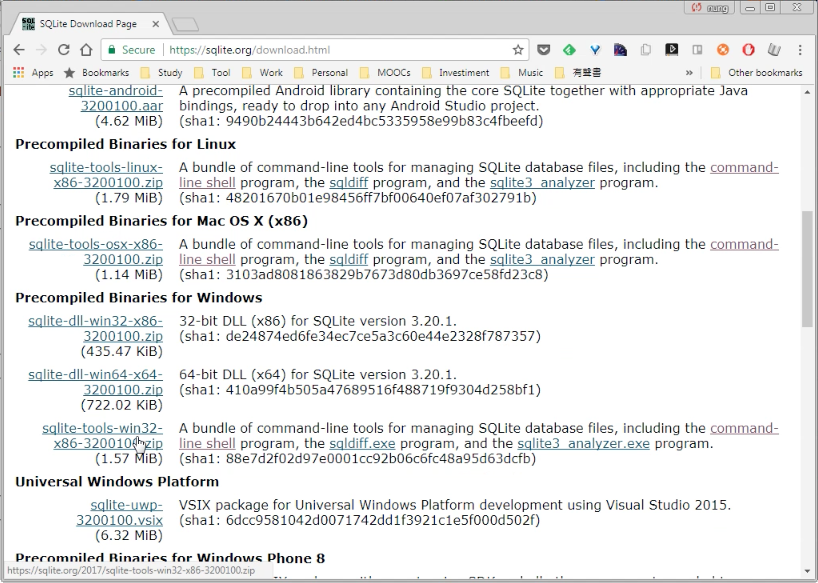Download sqlite-dll-win32-x86-3200100.zip
Screen dimensions: 818x583
click(x=95, y=328)
